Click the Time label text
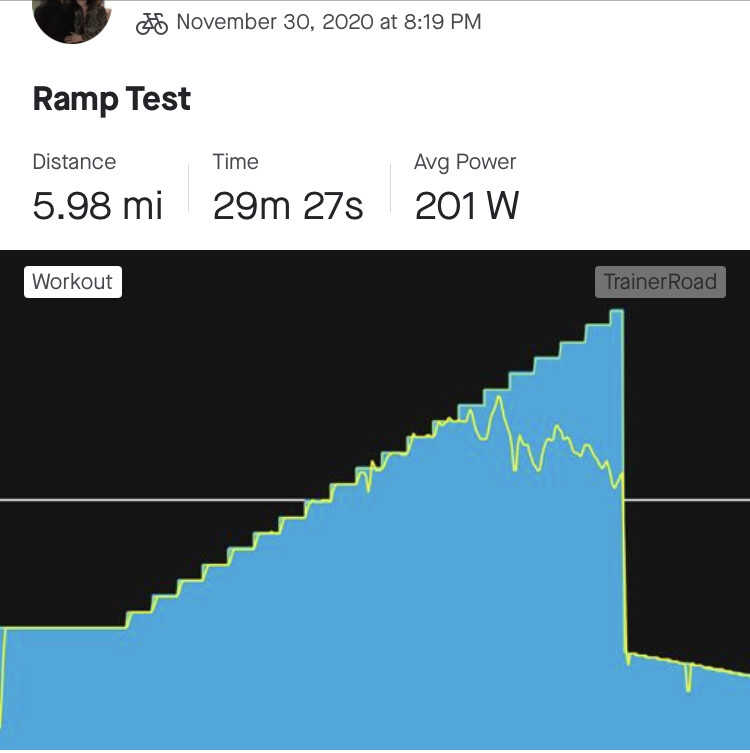 [235, 162]
